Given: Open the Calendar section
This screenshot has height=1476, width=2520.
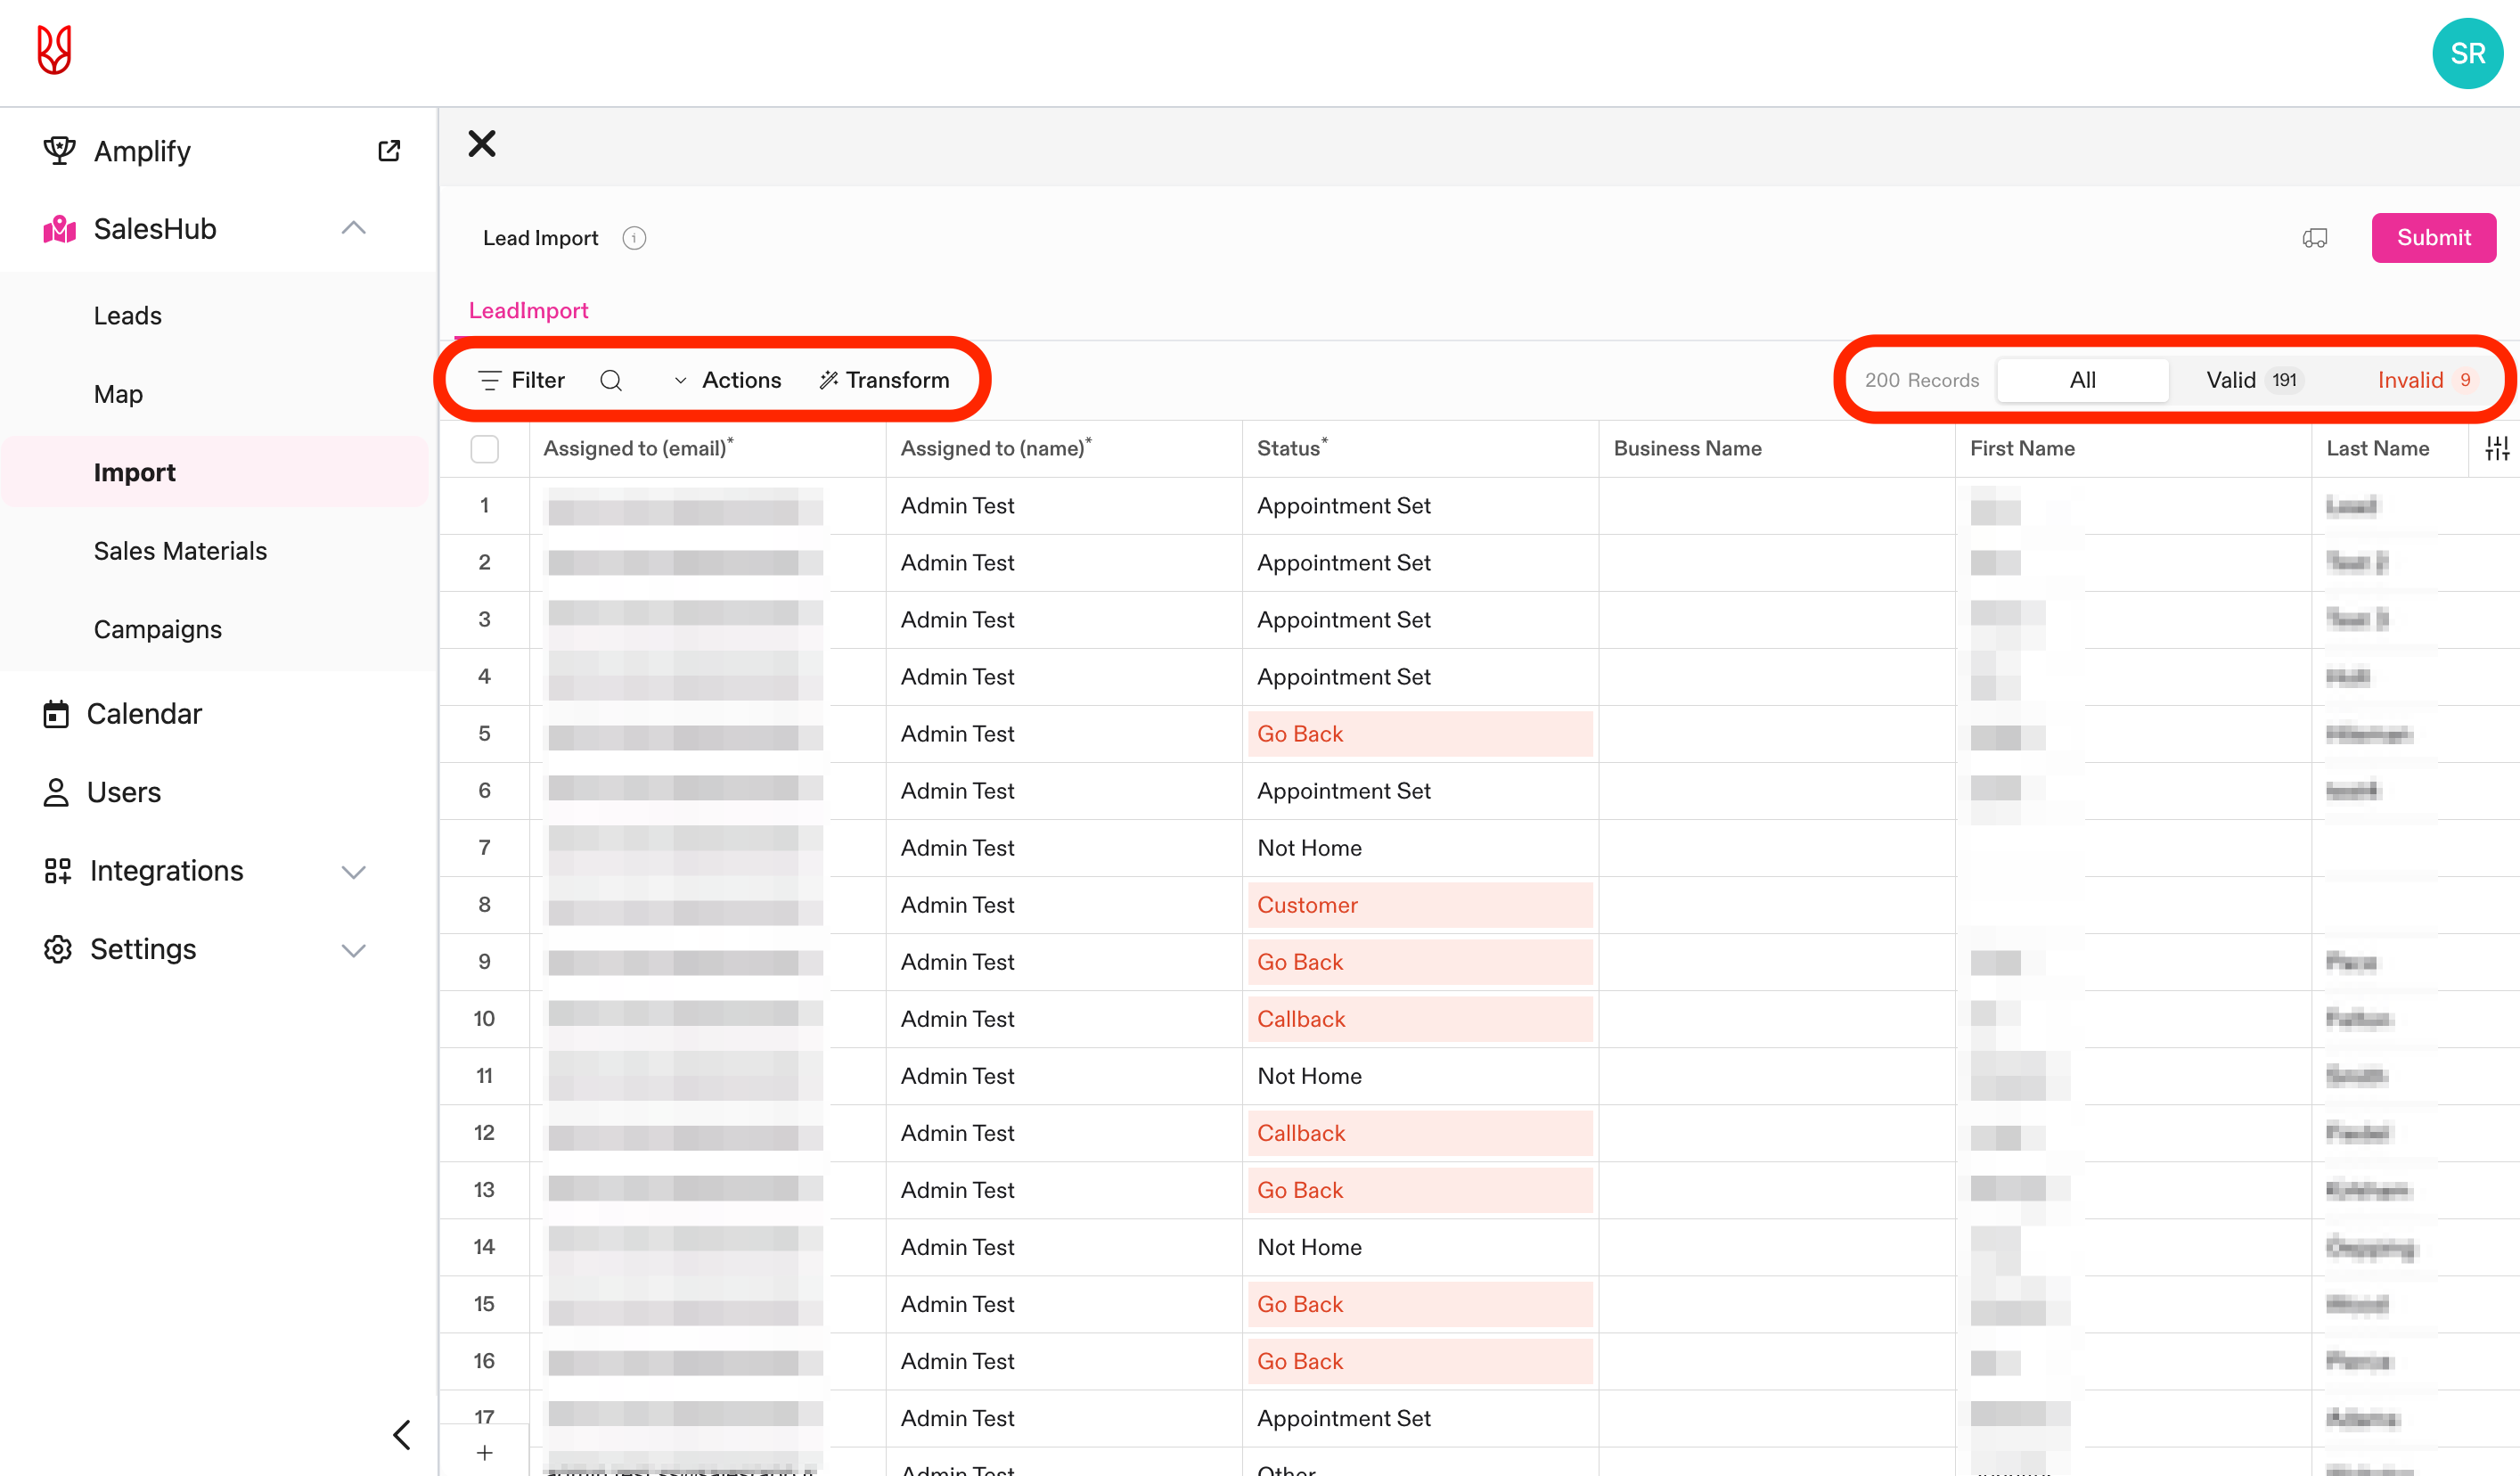Looking at the screenshot, I should pyautogui.click(x=144, y=714).
